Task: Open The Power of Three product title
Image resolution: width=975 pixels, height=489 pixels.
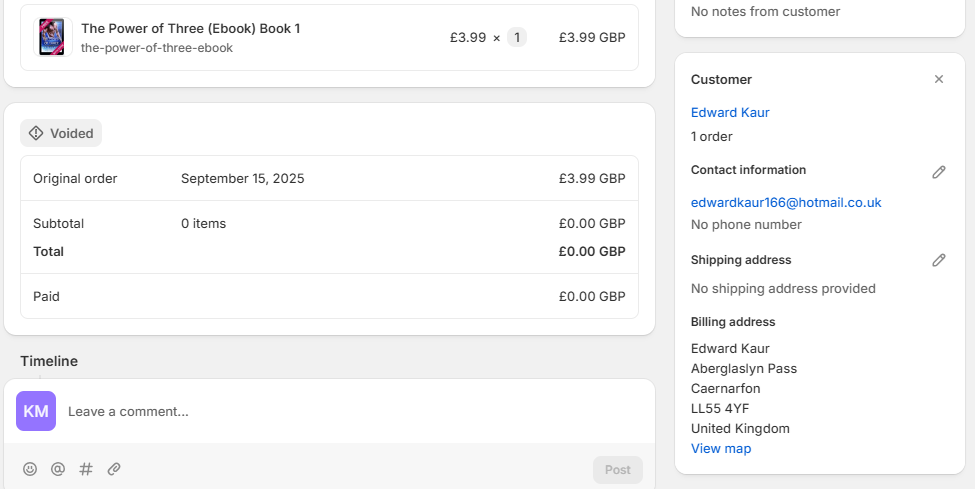Action: coord(190,29)
